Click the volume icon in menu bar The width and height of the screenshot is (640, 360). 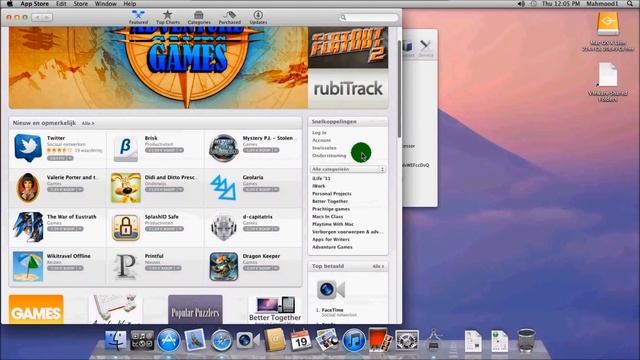[521, 4]
